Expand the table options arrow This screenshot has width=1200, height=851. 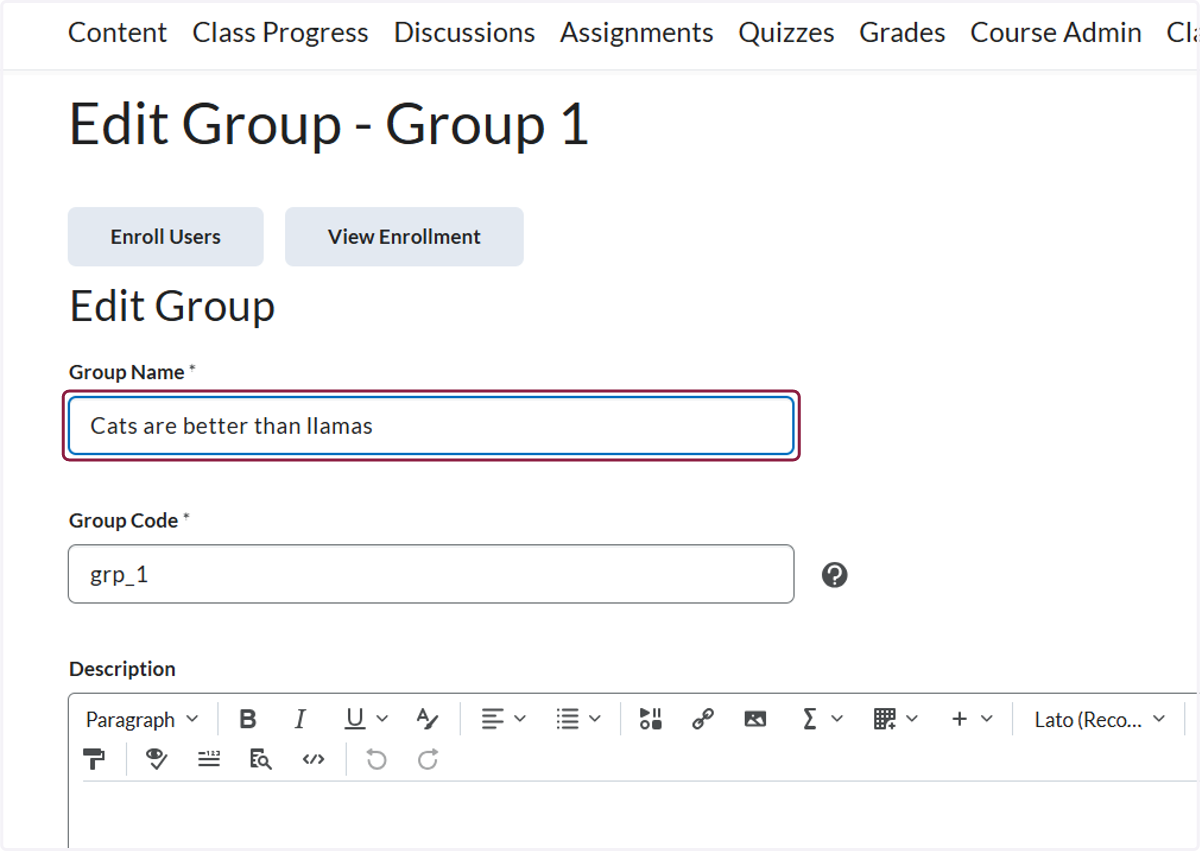pos(912,719)
